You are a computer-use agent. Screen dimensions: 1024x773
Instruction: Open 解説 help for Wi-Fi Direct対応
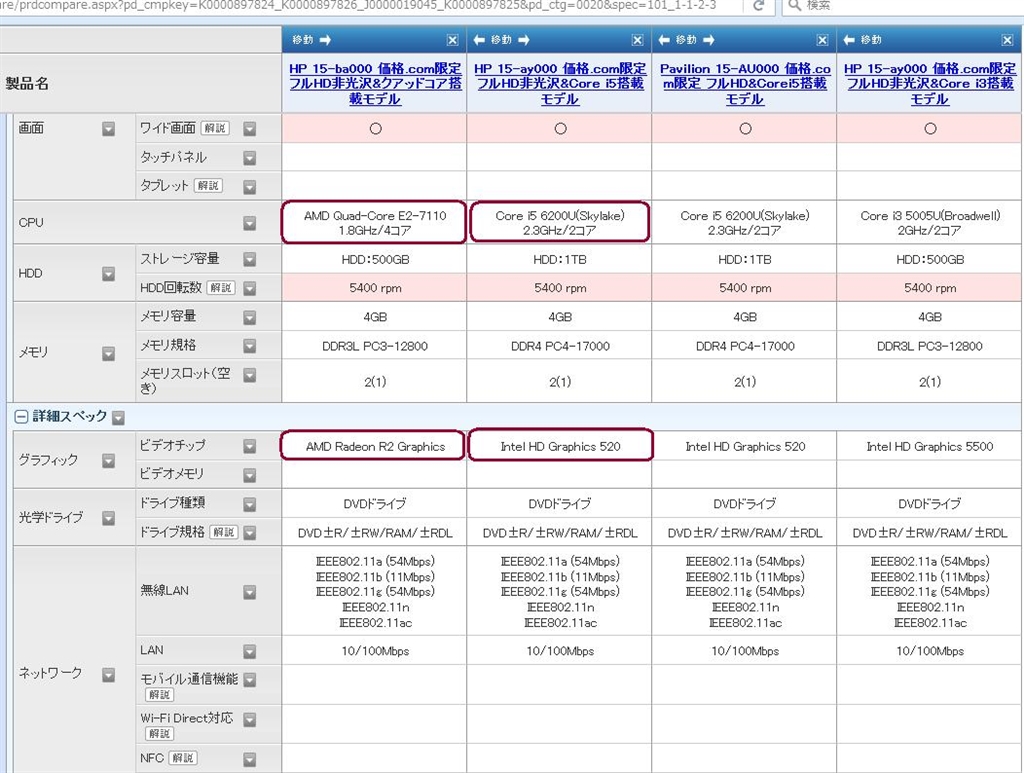pyautogui.click(x=159, y=733)
